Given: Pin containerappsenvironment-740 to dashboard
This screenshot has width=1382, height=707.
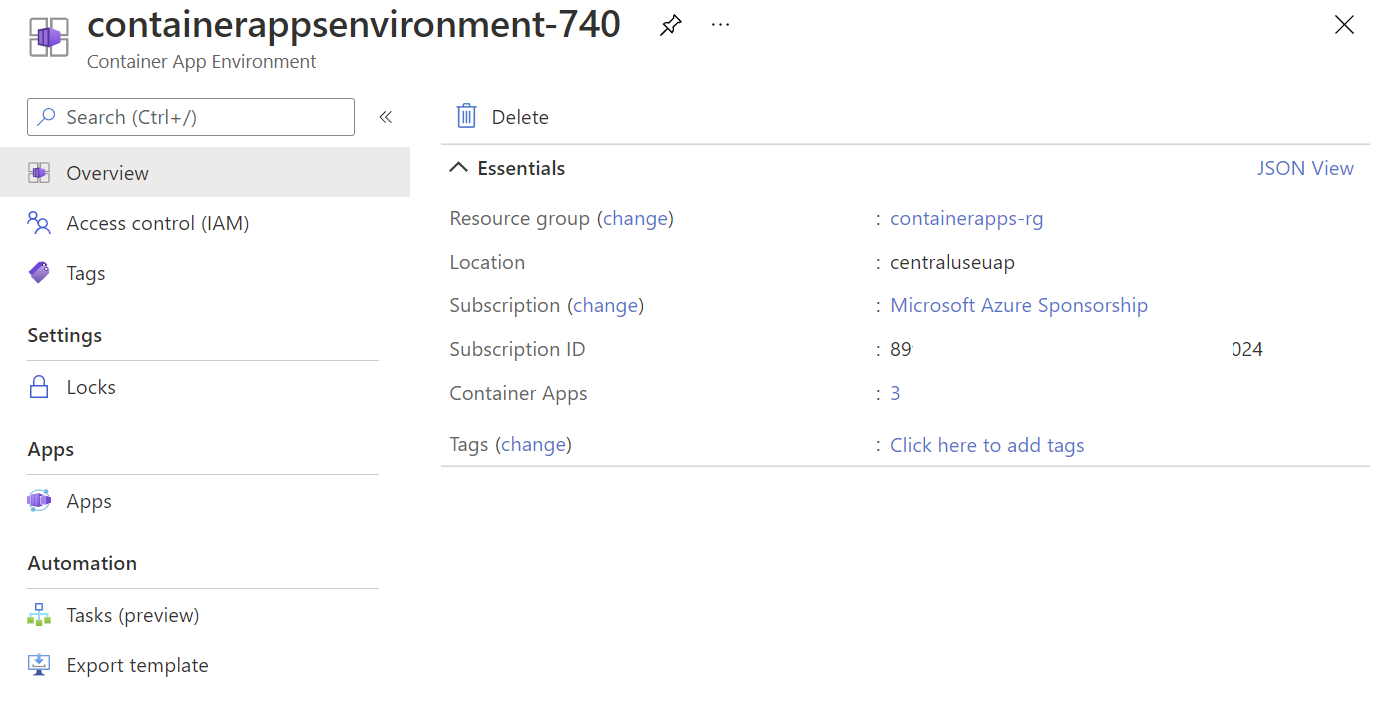Looking at the screenshot, I should click(670, 26).
